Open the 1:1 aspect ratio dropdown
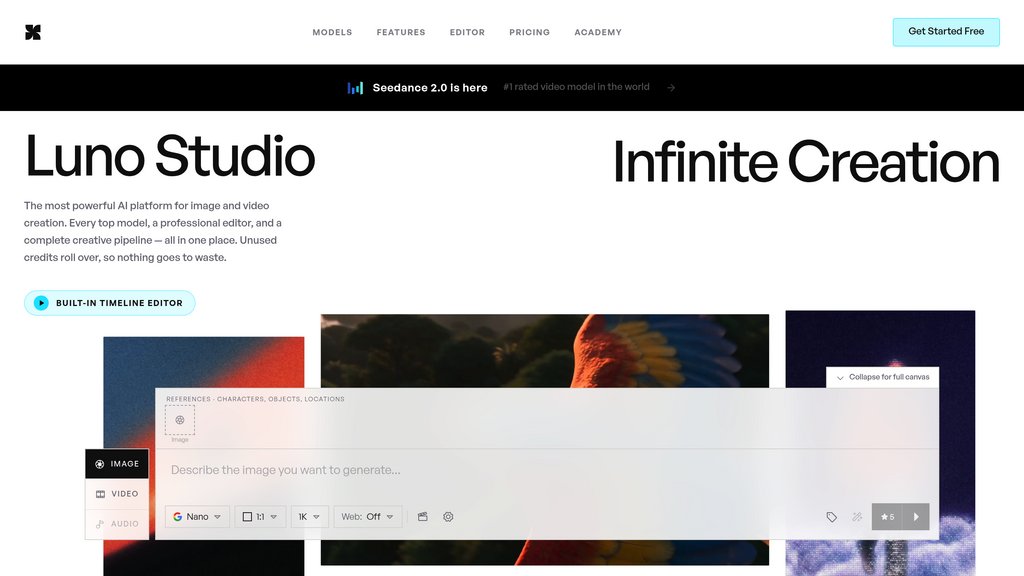The width and height of the screenshot is (1024, 576). (x=260, y=517)
